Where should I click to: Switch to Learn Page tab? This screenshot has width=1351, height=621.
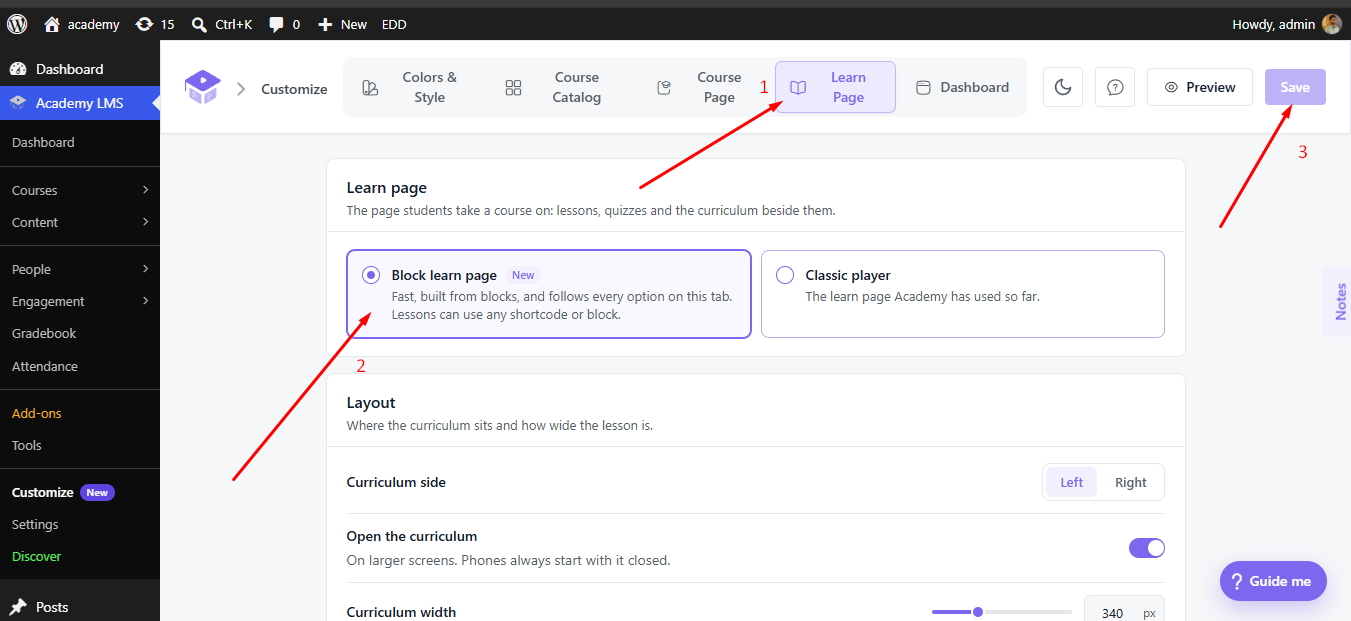tap(835, 87)
